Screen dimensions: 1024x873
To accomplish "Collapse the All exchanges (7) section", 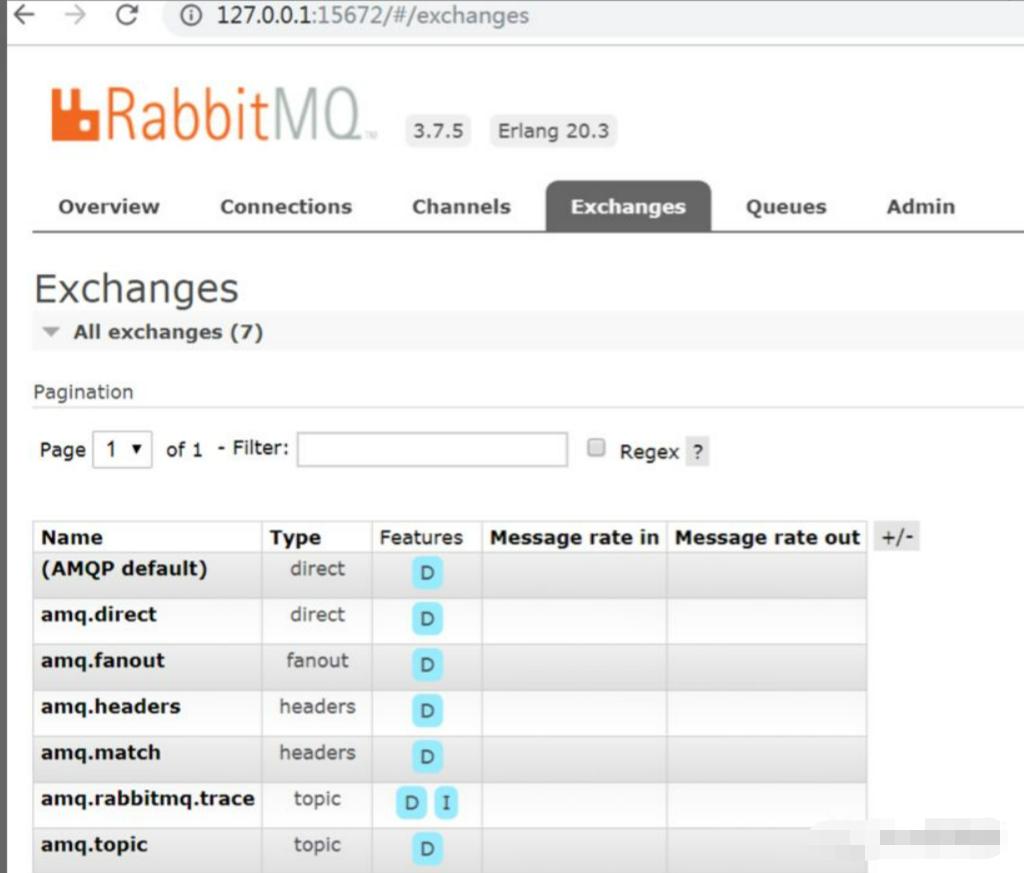I will point(50,331).
